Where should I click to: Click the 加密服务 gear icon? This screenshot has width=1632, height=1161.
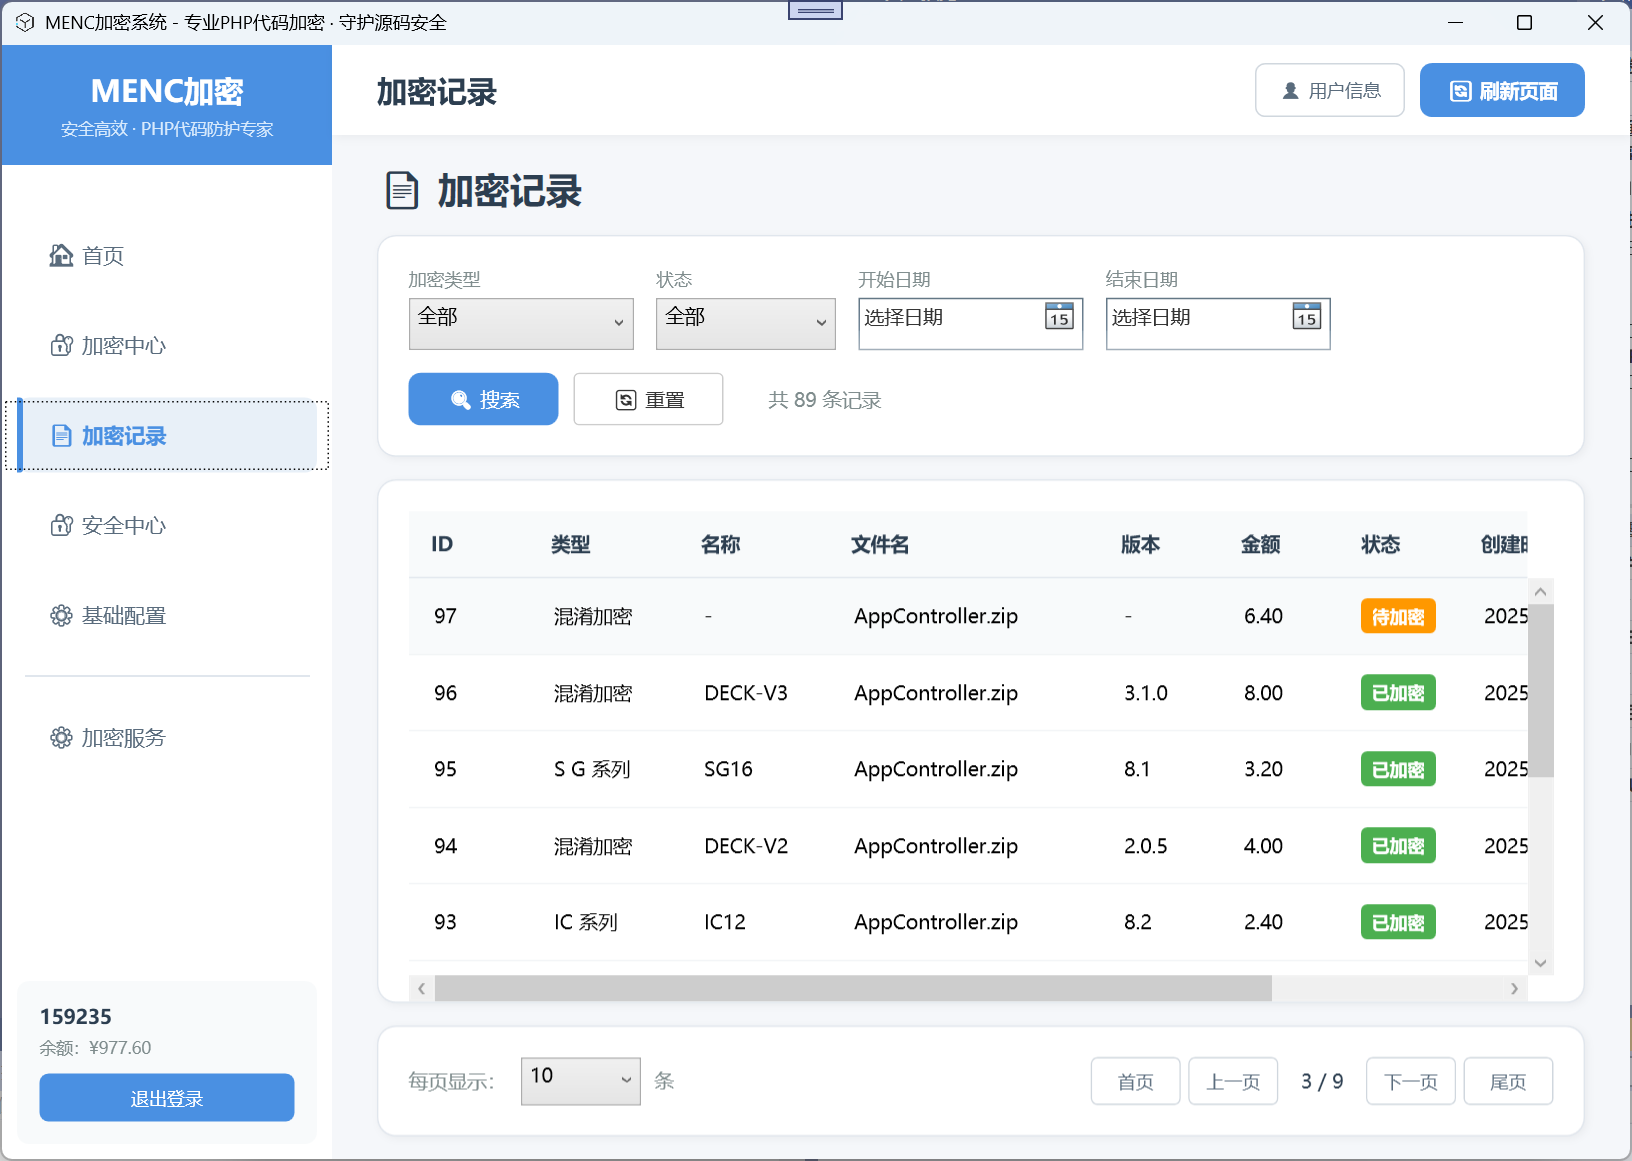(x=61, y=738)
